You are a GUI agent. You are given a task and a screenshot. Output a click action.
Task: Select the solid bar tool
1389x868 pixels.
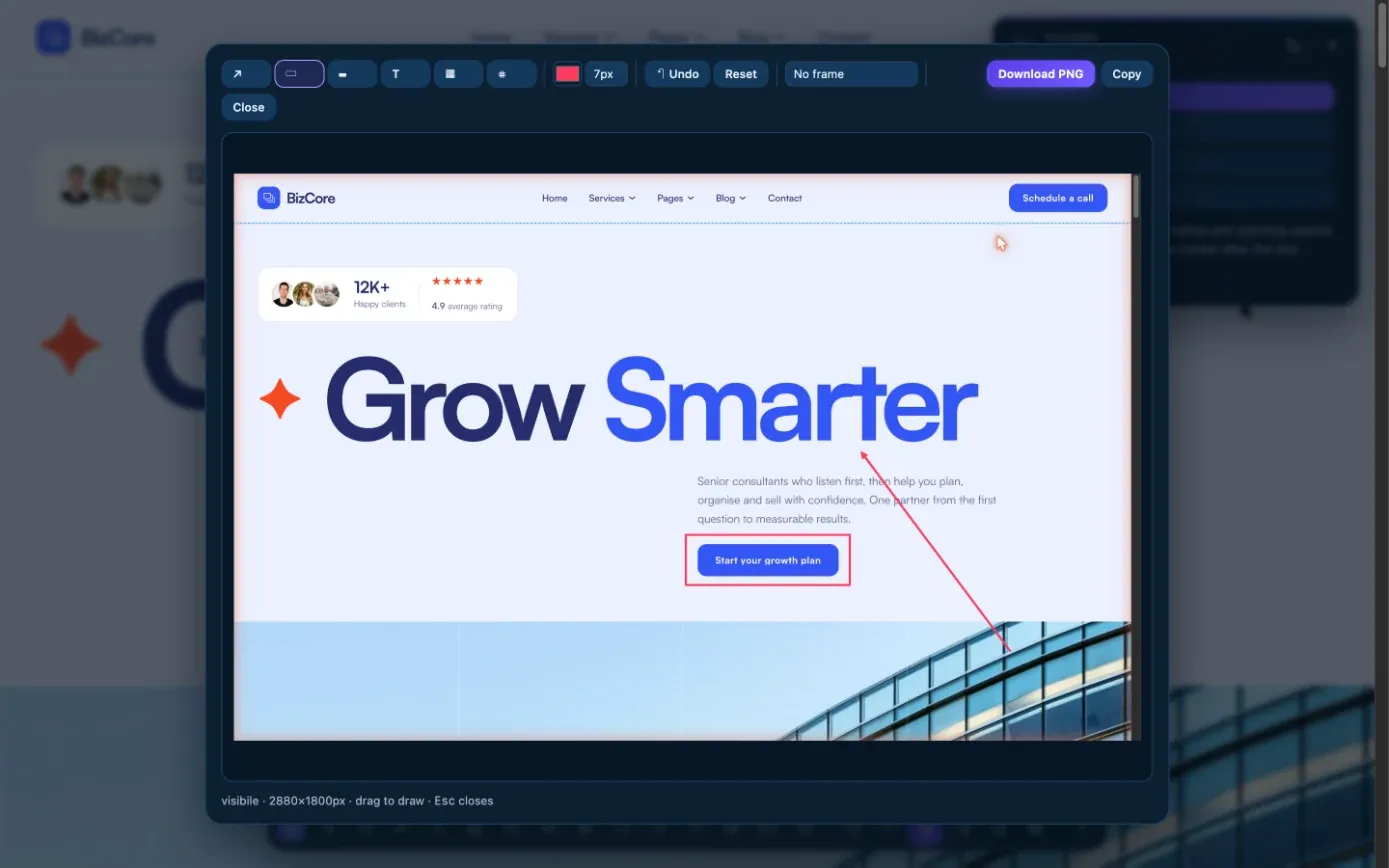[352, 74]
